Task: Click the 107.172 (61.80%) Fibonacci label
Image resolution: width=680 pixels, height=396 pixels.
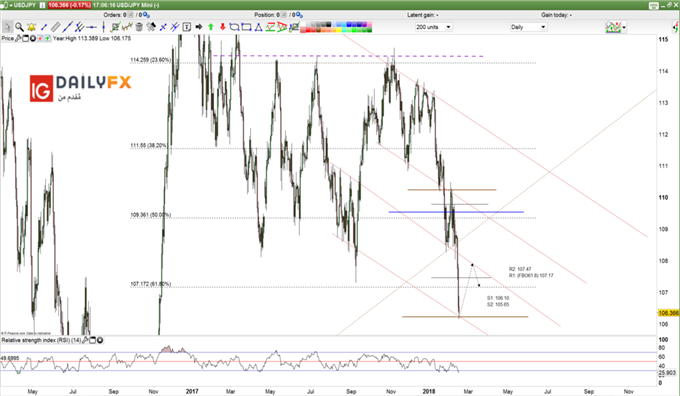Action: 150,284
